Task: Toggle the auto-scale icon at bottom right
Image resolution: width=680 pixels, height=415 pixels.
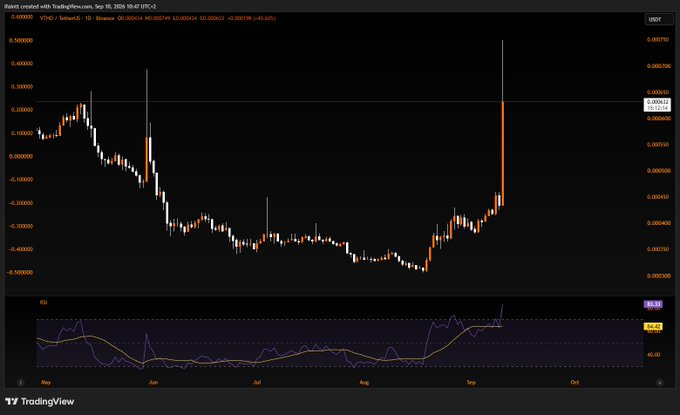Action: click(x=660, y=382)
